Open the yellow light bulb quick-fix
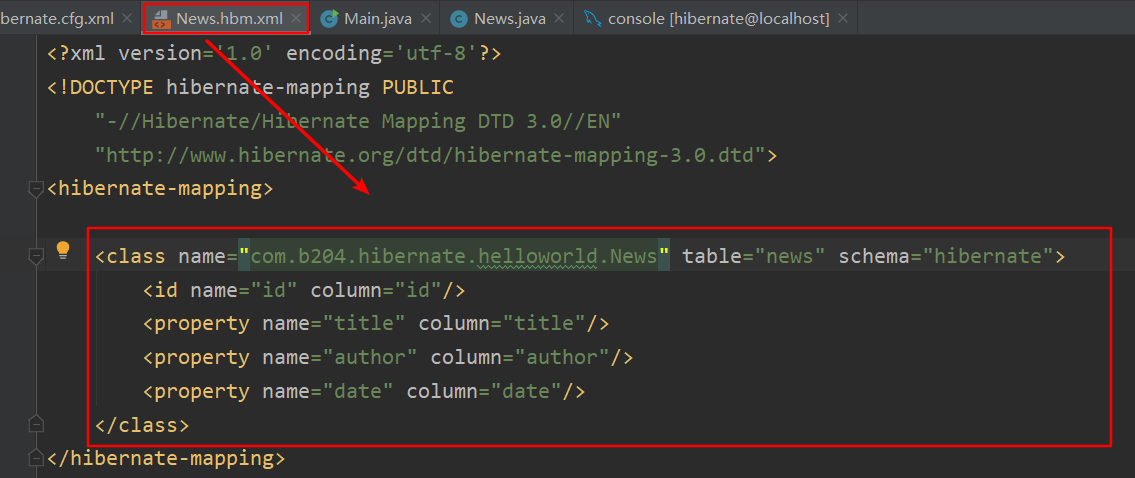 coord(63,251)
